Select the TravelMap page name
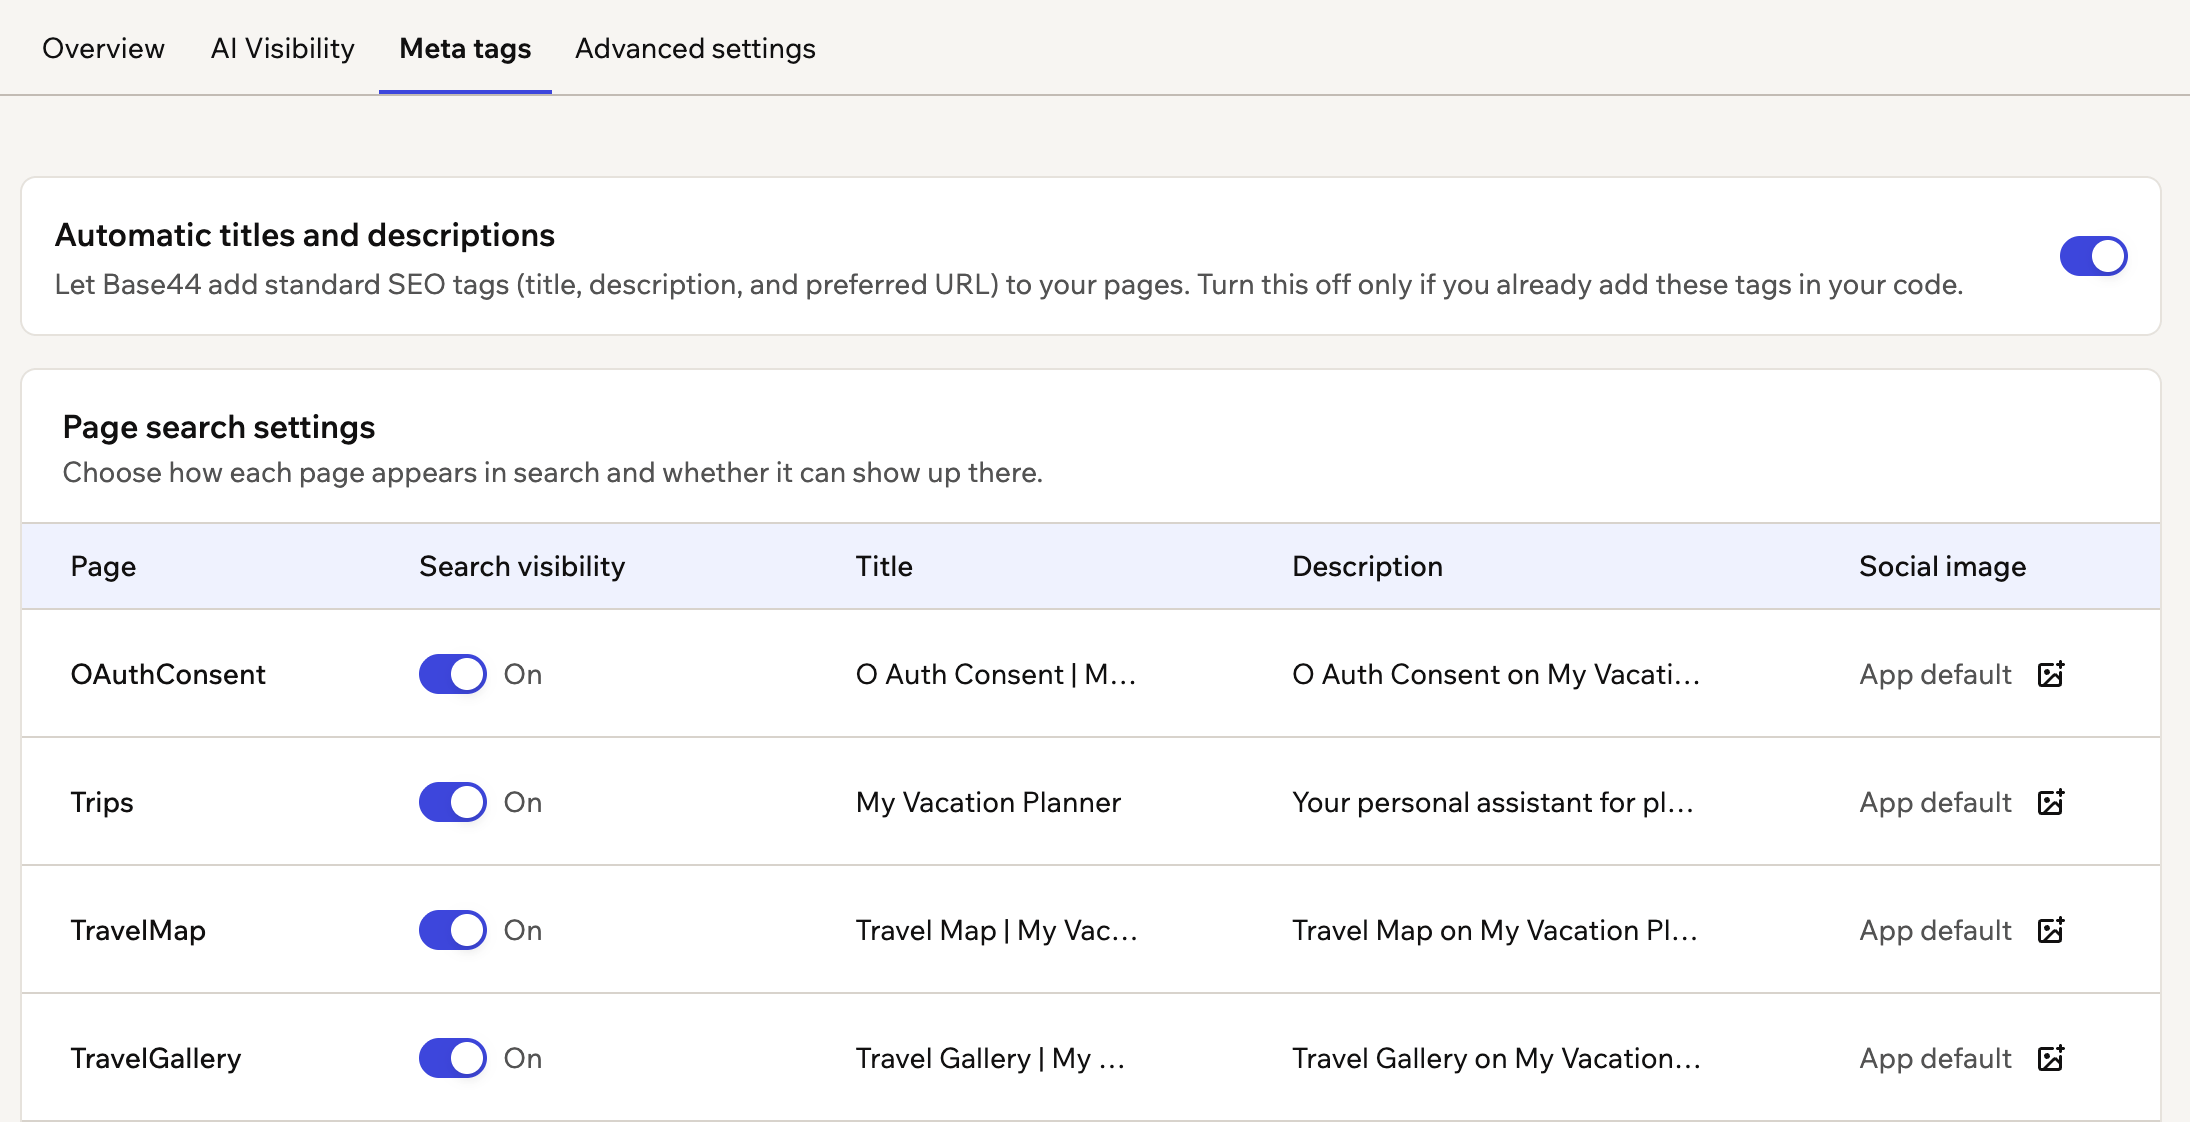The image size is (2190, 1122). pyautogui.click(x=138, y=930)
